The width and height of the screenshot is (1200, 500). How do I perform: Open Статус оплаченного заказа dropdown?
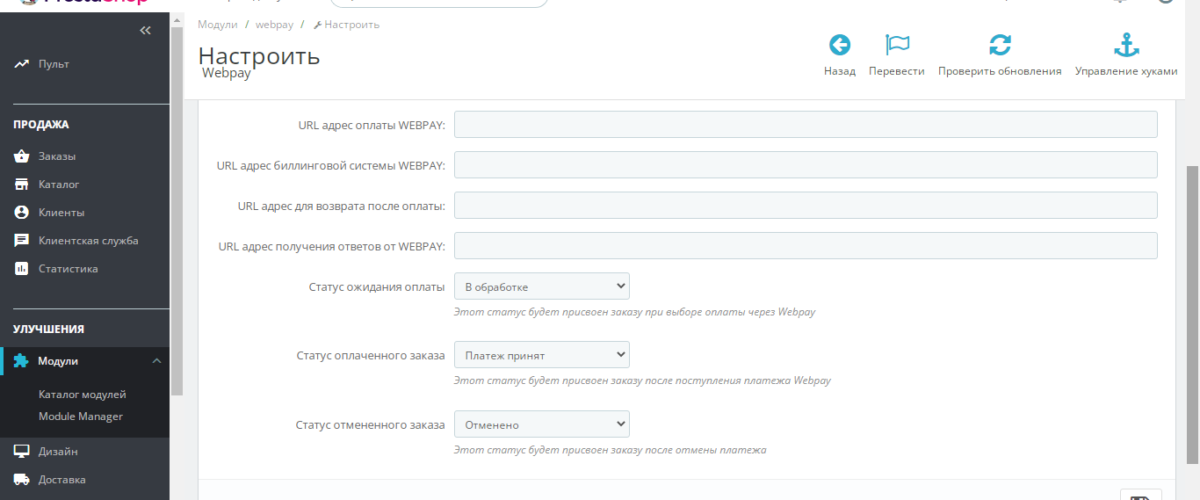click(542, 355)
